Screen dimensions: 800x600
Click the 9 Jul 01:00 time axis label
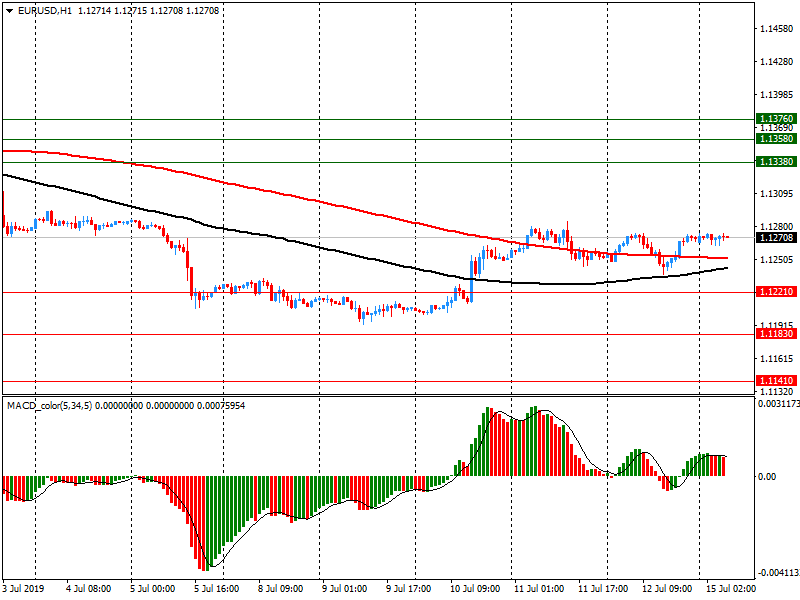pos(344,588)
